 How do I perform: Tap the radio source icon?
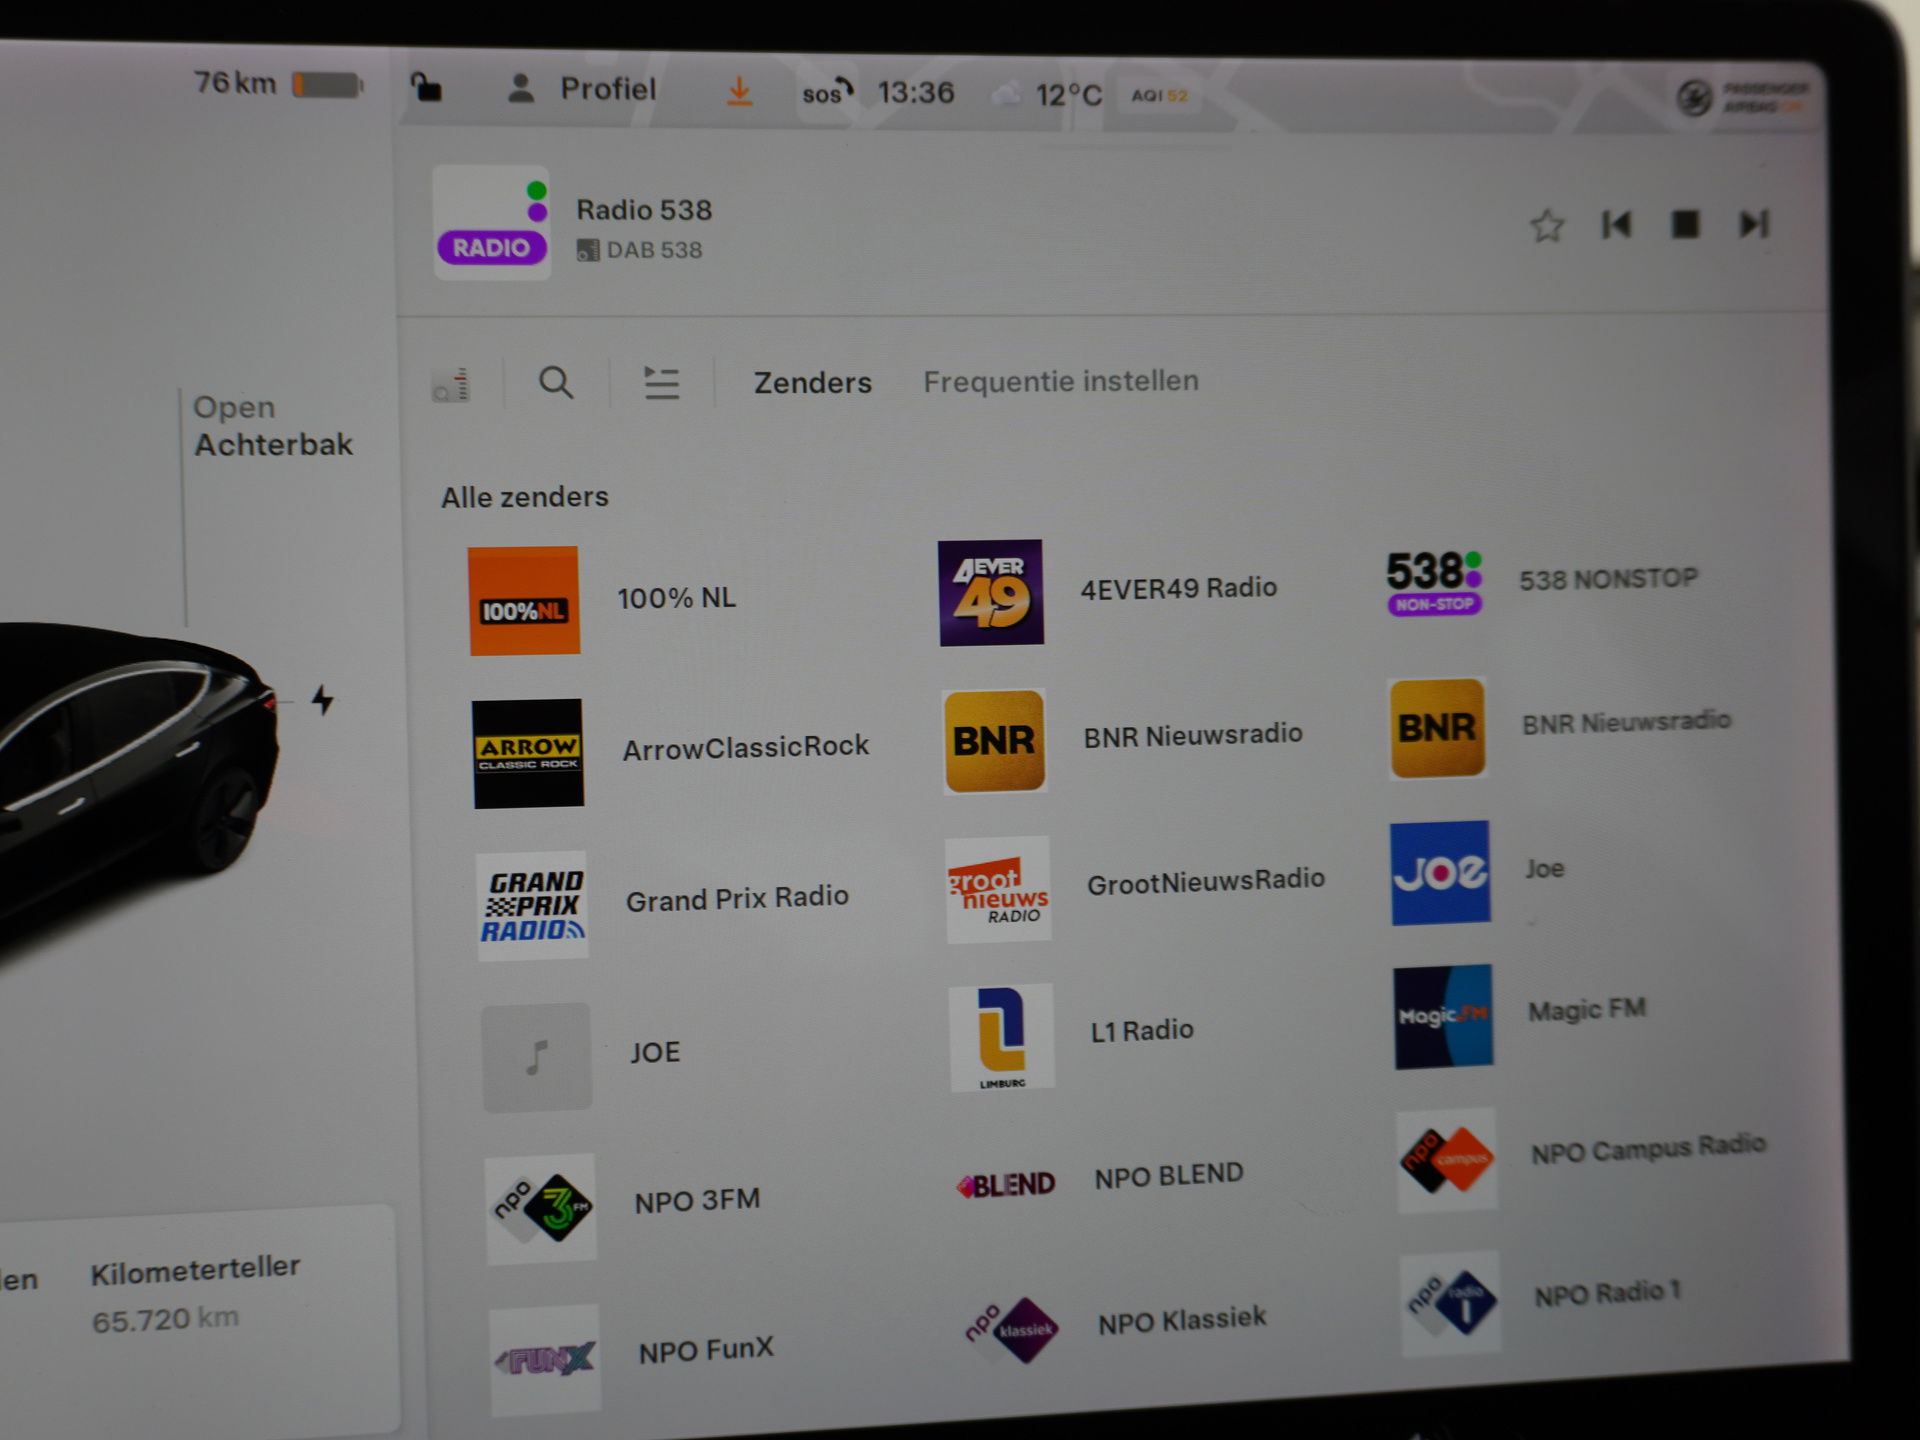coord(451,385)
